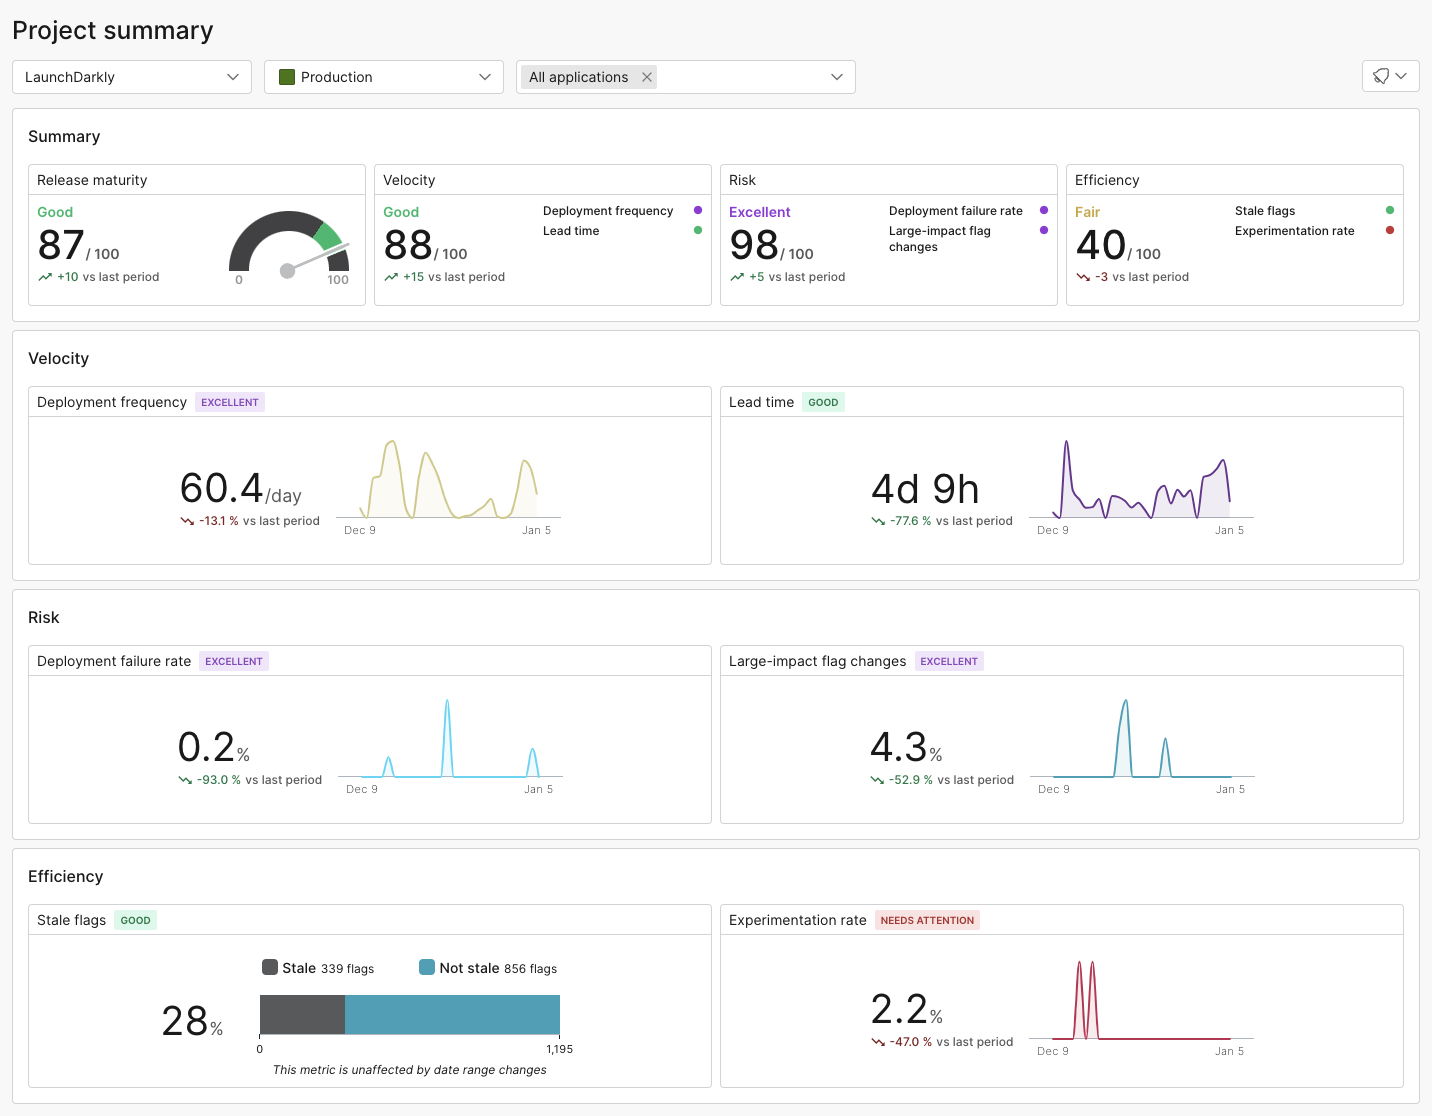Click red status dot for Experimentation rate
The image size is (1432, 1116).
pos(1390,230)
